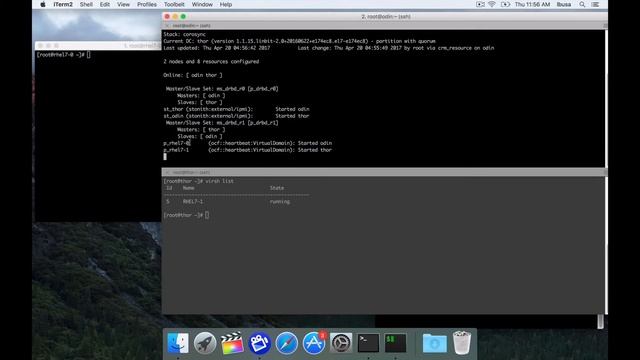This screenshot has height=360, width=640.
Task: Open the blue video camera app in dock
Action: pos(259,343)
